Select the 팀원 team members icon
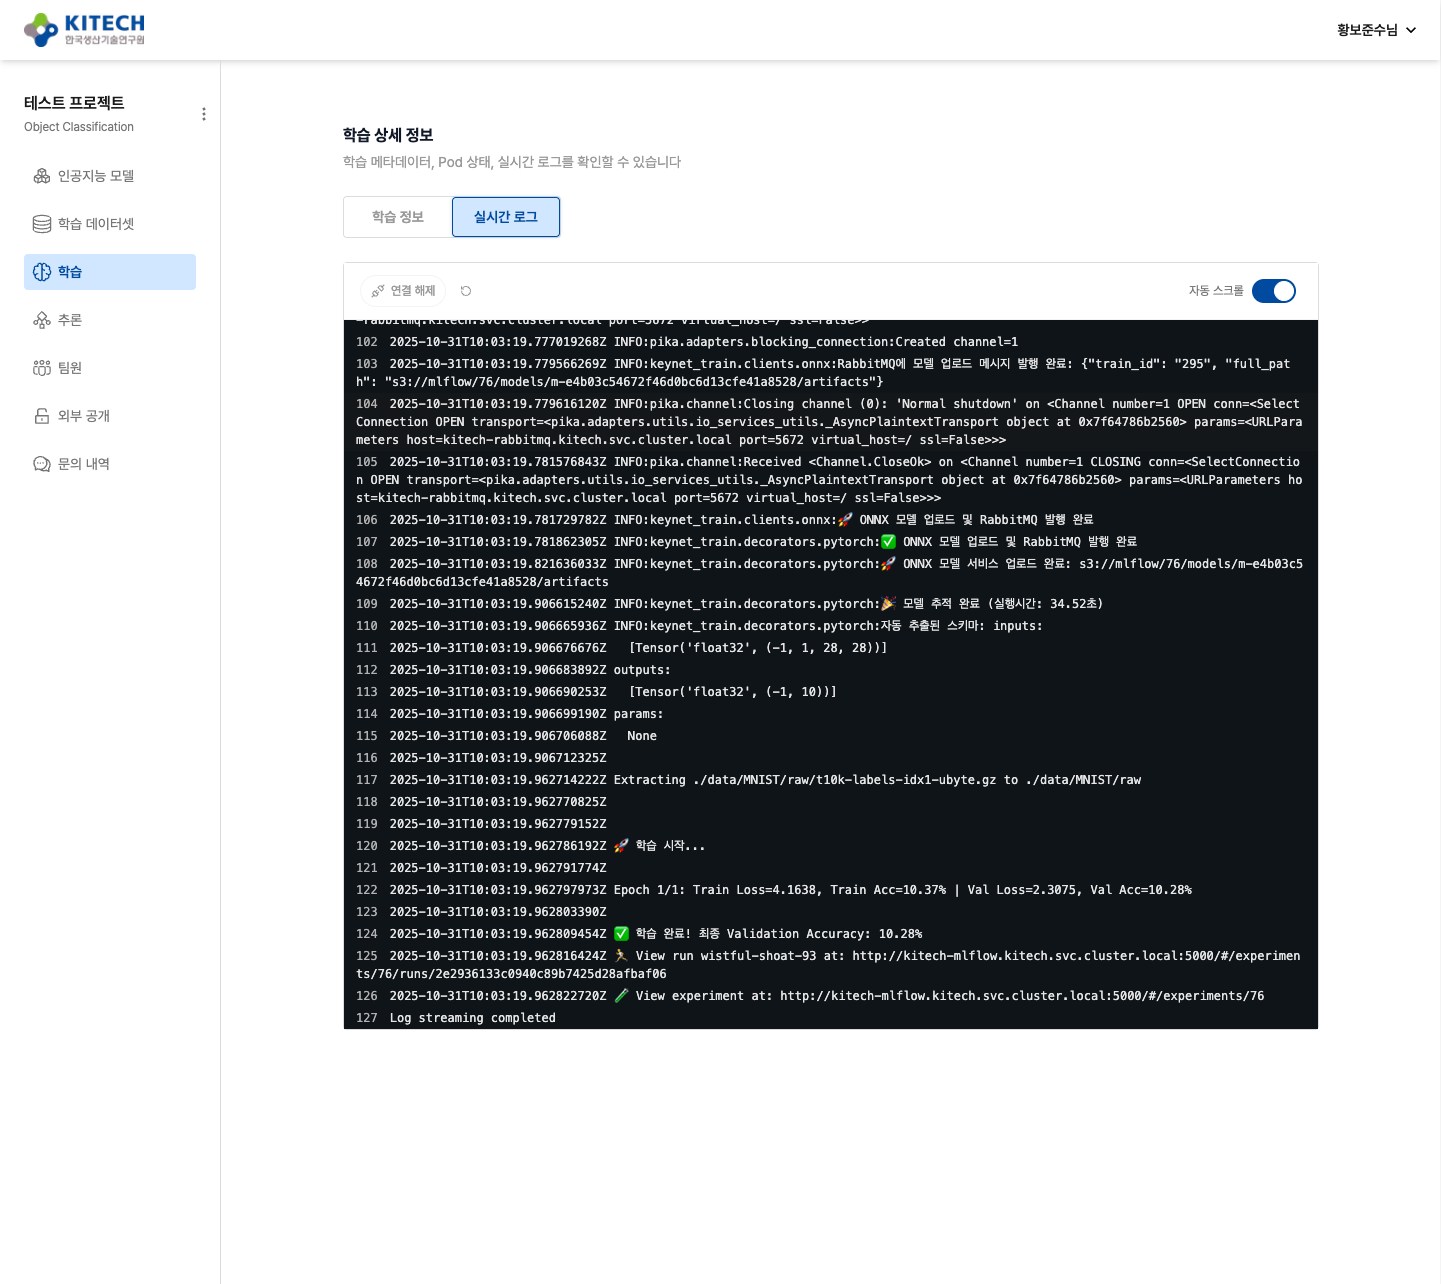Screen dimensions: 1441x1284 (x=42, y=368)
